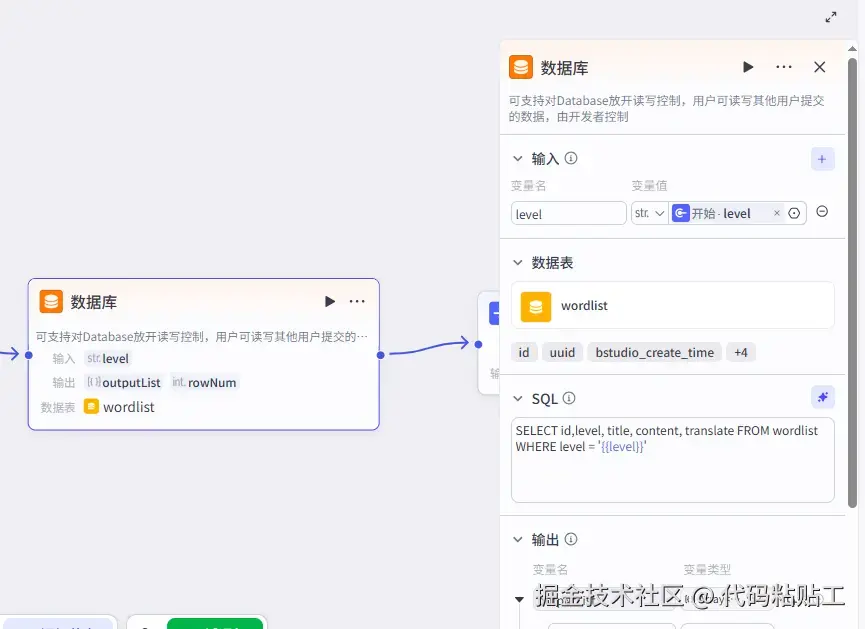
Task: Open canvas database node more menu
Action: pyautogui.click(x=357, y=301)
